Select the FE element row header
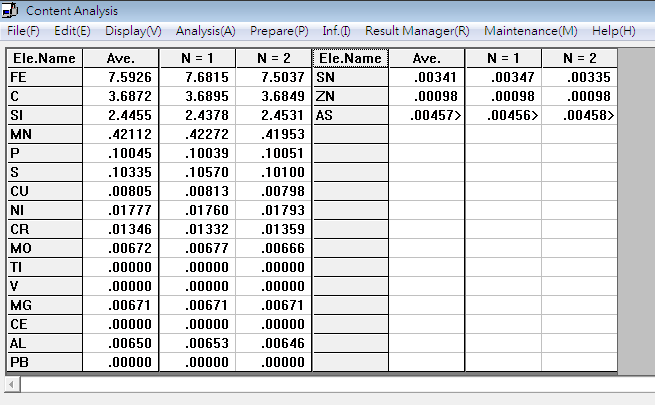Screen dimensions: 655x405 [43, 78]
